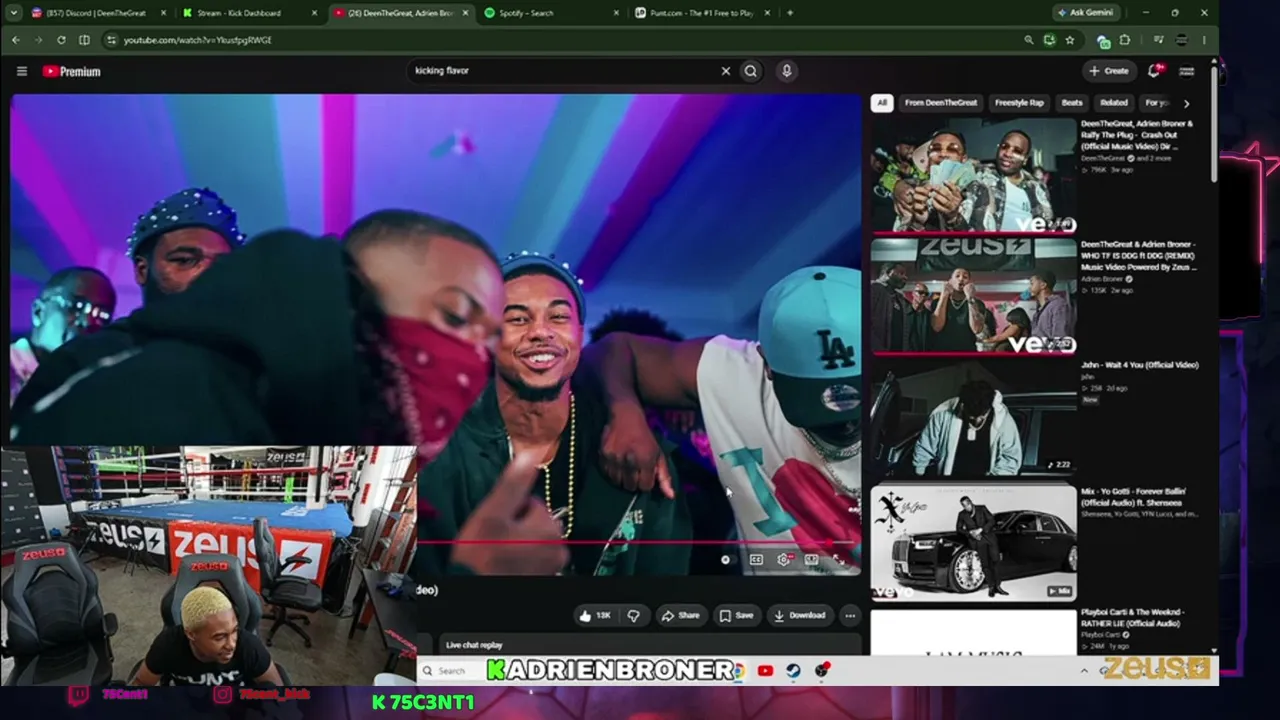Open the OBS icon on the taskbar
This screenshot has width=1280, height=720.
pos(822,671)
